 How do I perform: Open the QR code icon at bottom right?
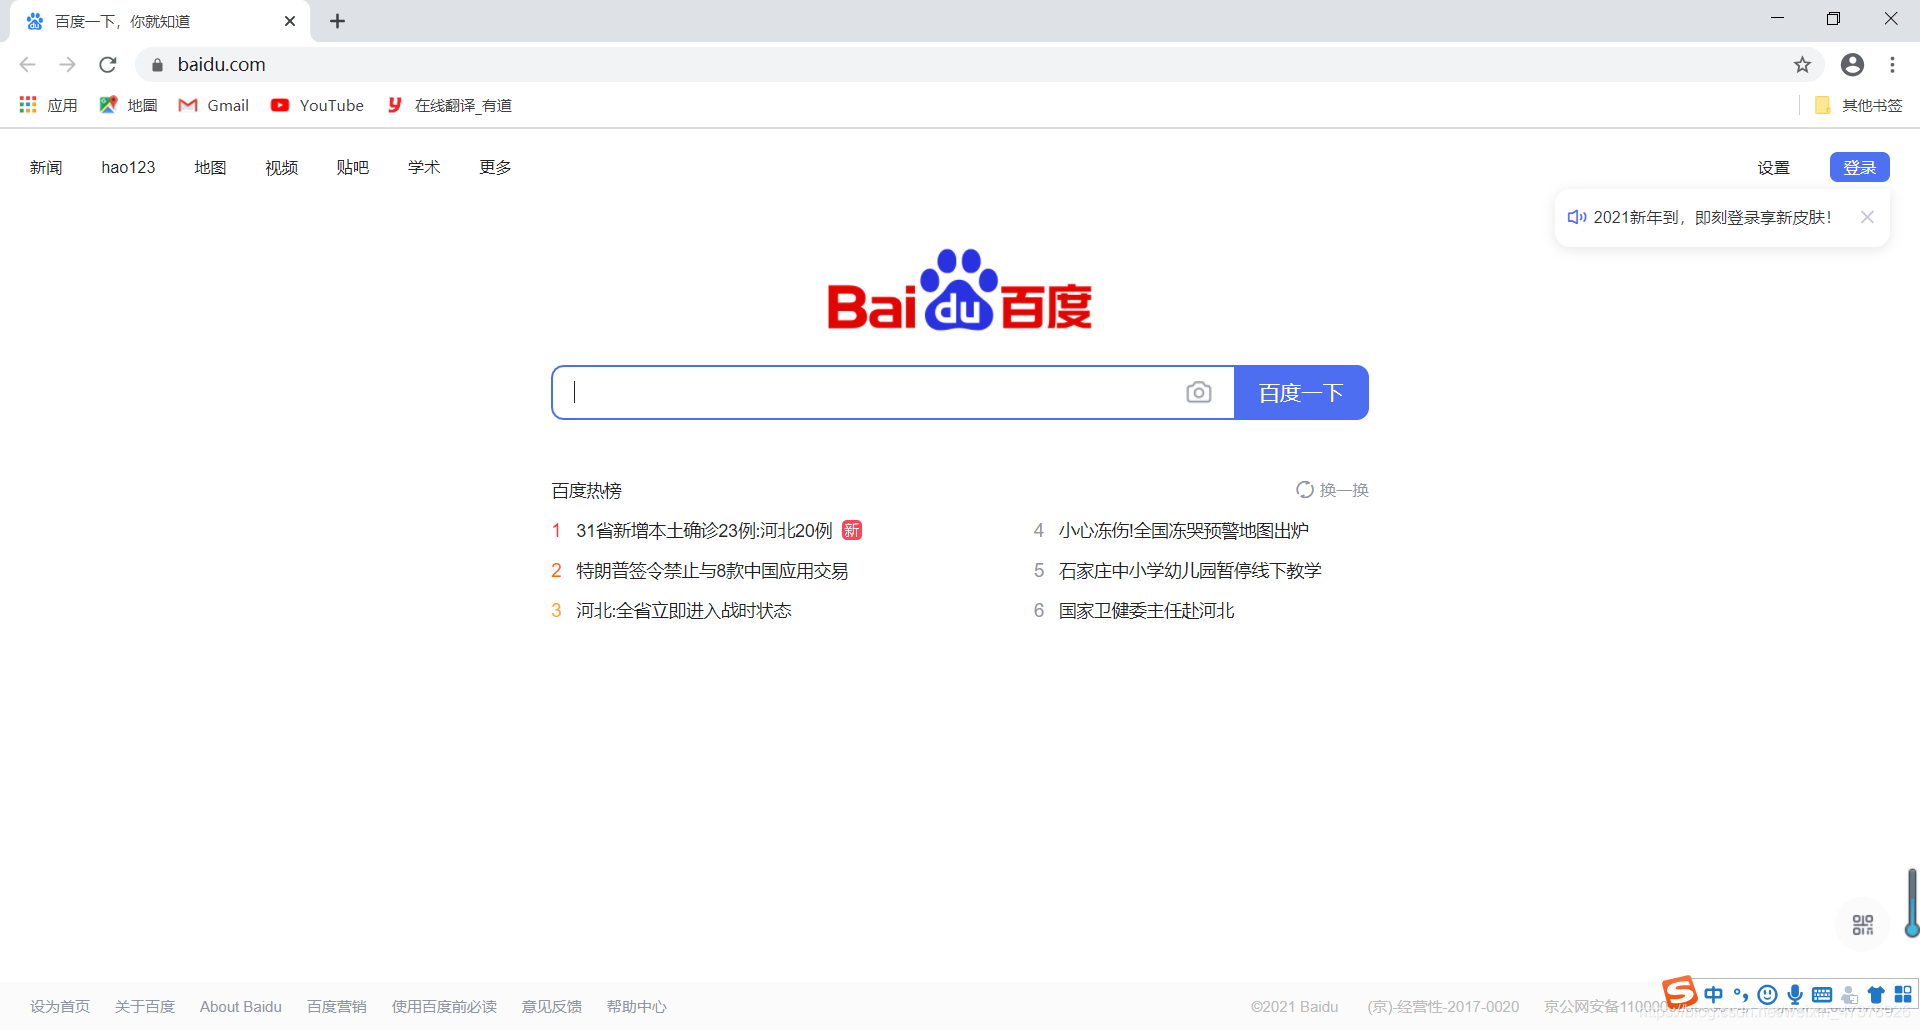[x=1862, y=925]
